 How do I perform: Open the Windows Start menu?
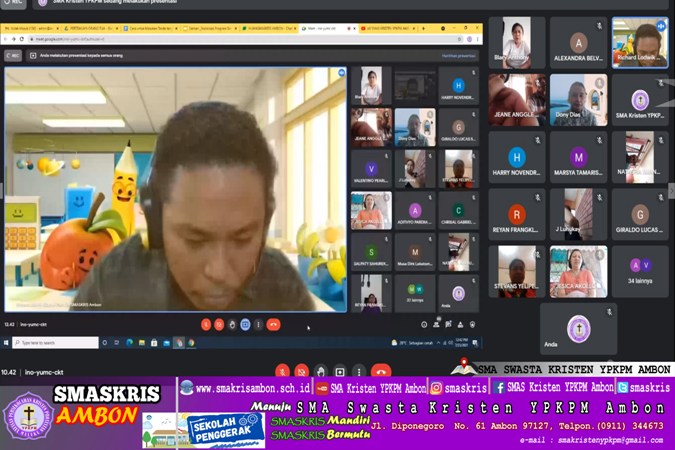(6, 343)
